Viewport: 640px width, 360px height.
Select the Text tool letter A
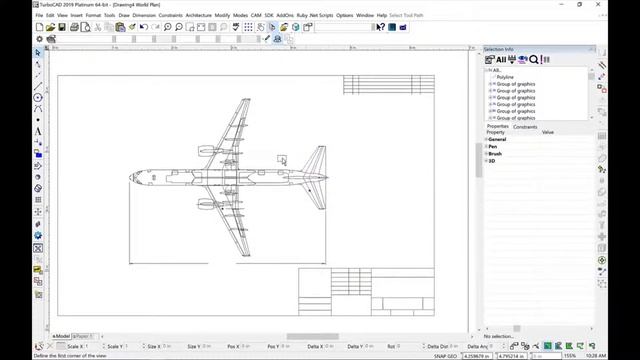pos(38,131)
